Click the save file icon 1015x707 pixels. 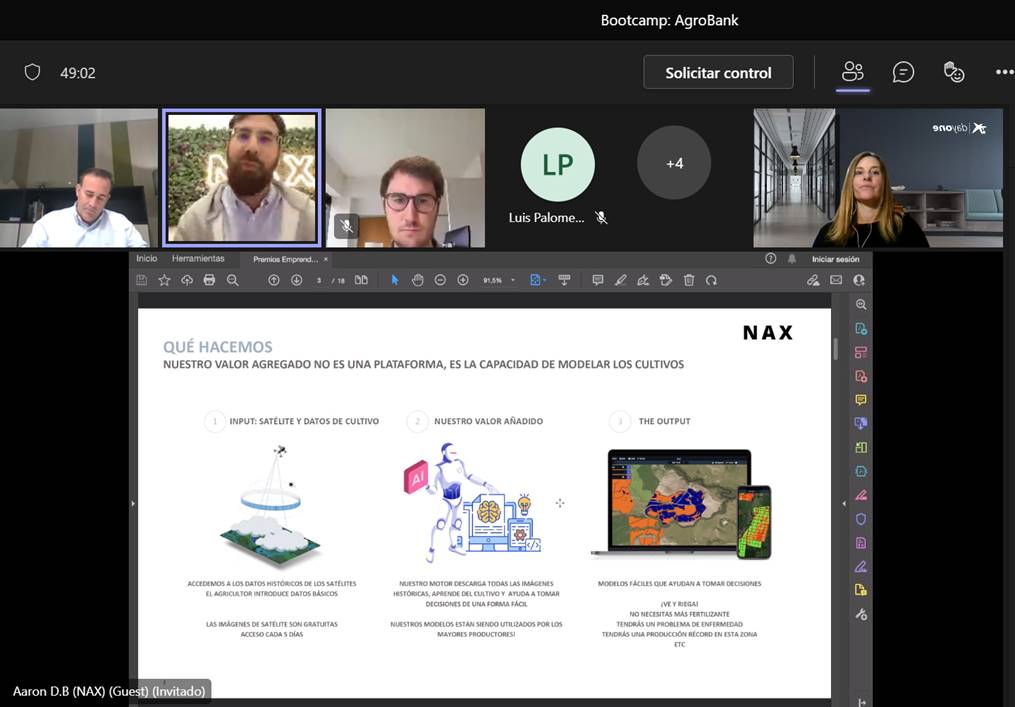point(142,280)
